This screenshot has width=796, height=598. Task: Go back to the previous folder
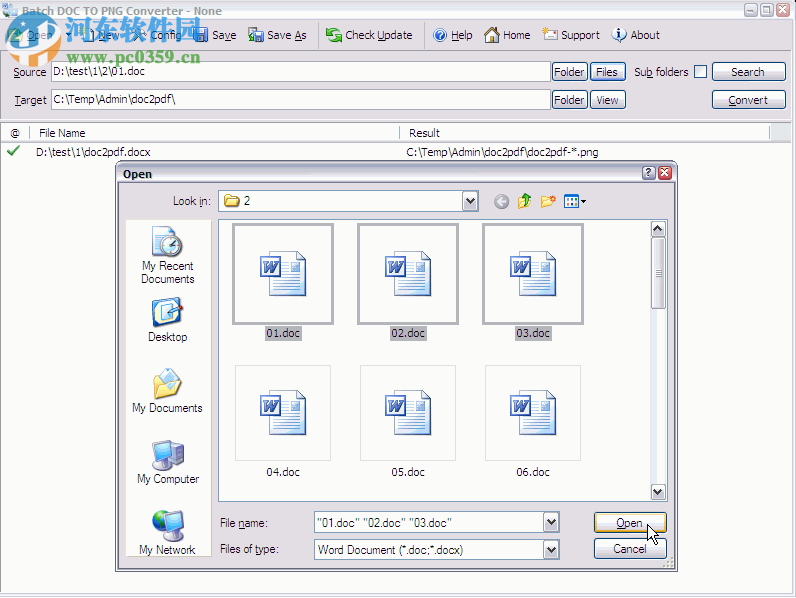pyautogui.click(x=501, y=202)
